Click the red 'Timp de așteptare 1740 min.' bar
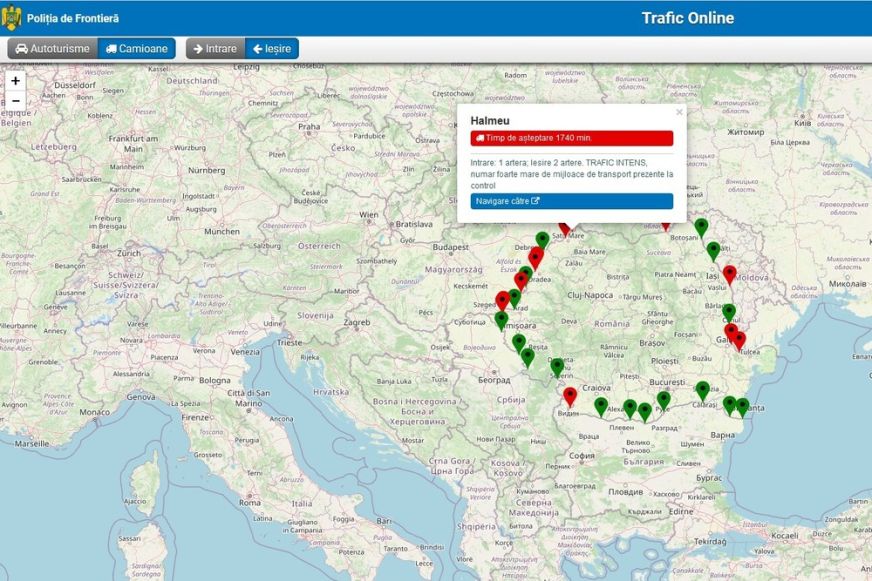Image resolution: width=872 pixels, height=581 pixels. pyautogui.click(x=572, y=138)
